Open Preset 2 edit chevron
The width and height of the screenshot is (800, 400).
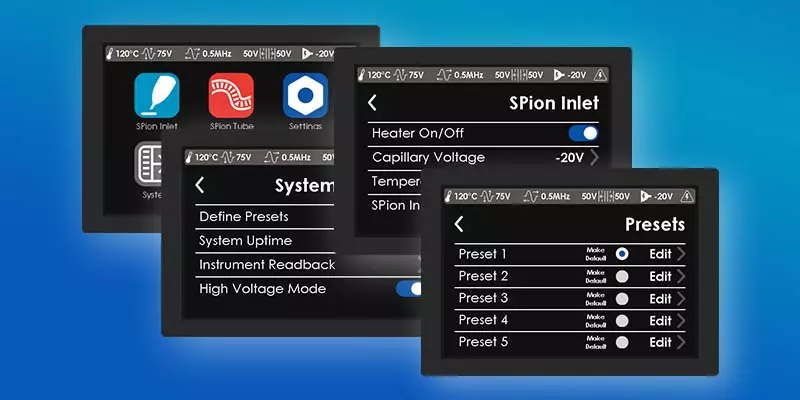[681, 276]
